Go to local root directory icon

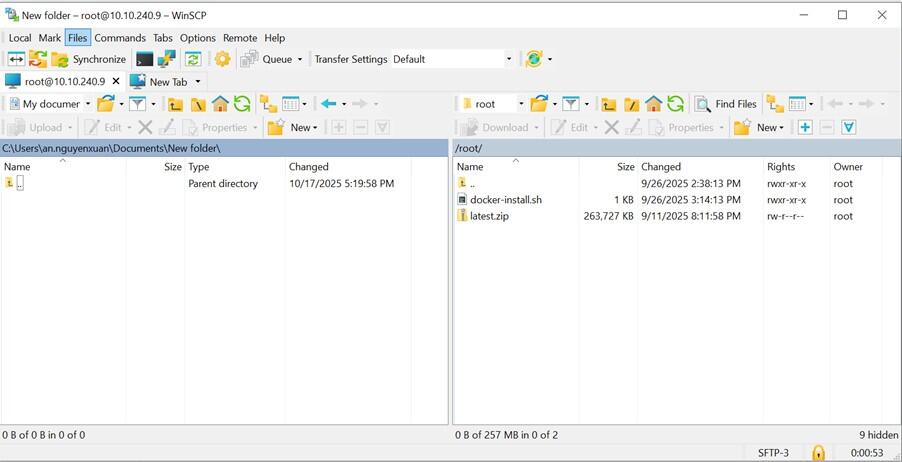[198, 104]
